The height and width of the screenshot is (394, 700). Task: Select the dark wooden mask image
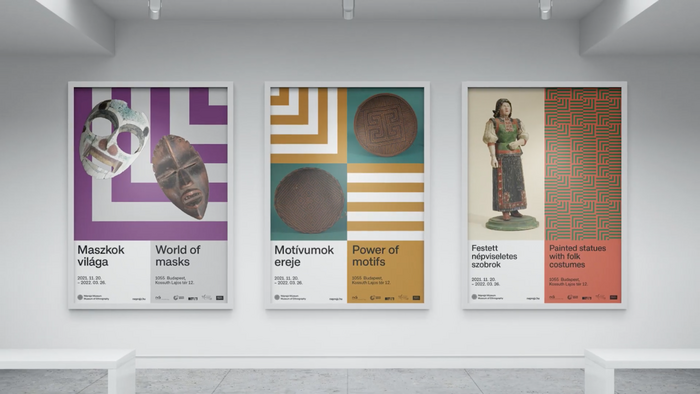coord(181,177)
